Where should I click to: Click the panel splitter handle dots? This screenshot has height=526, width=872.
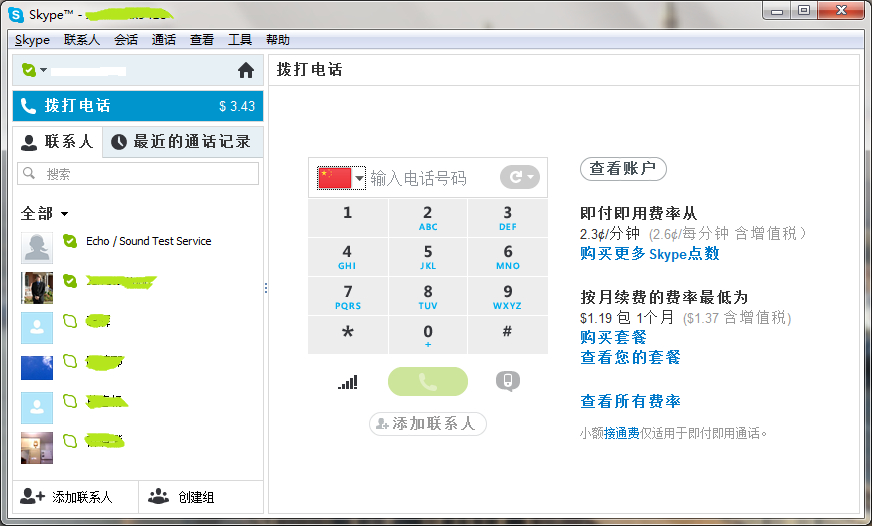click(x=266, y=287)
